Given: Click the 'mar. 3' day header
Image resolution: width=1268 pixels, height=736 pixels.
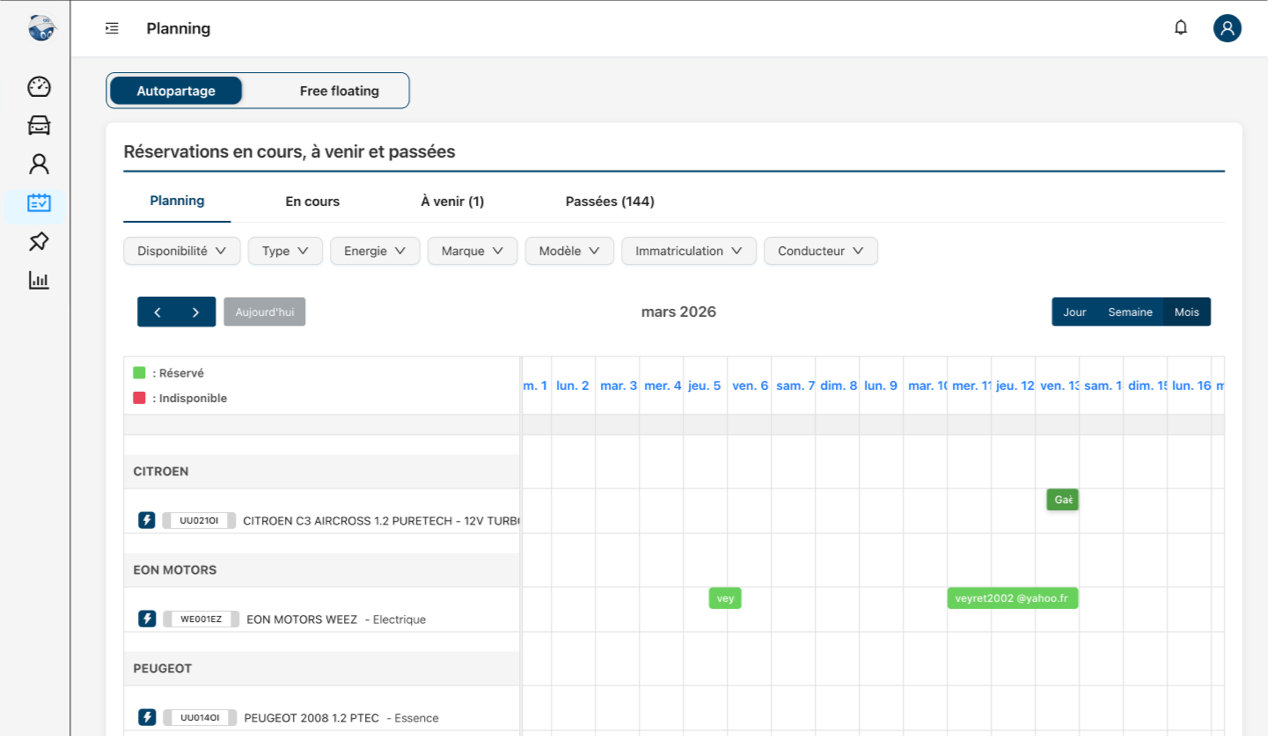Looking at the screenshot, I should [618, 385].
